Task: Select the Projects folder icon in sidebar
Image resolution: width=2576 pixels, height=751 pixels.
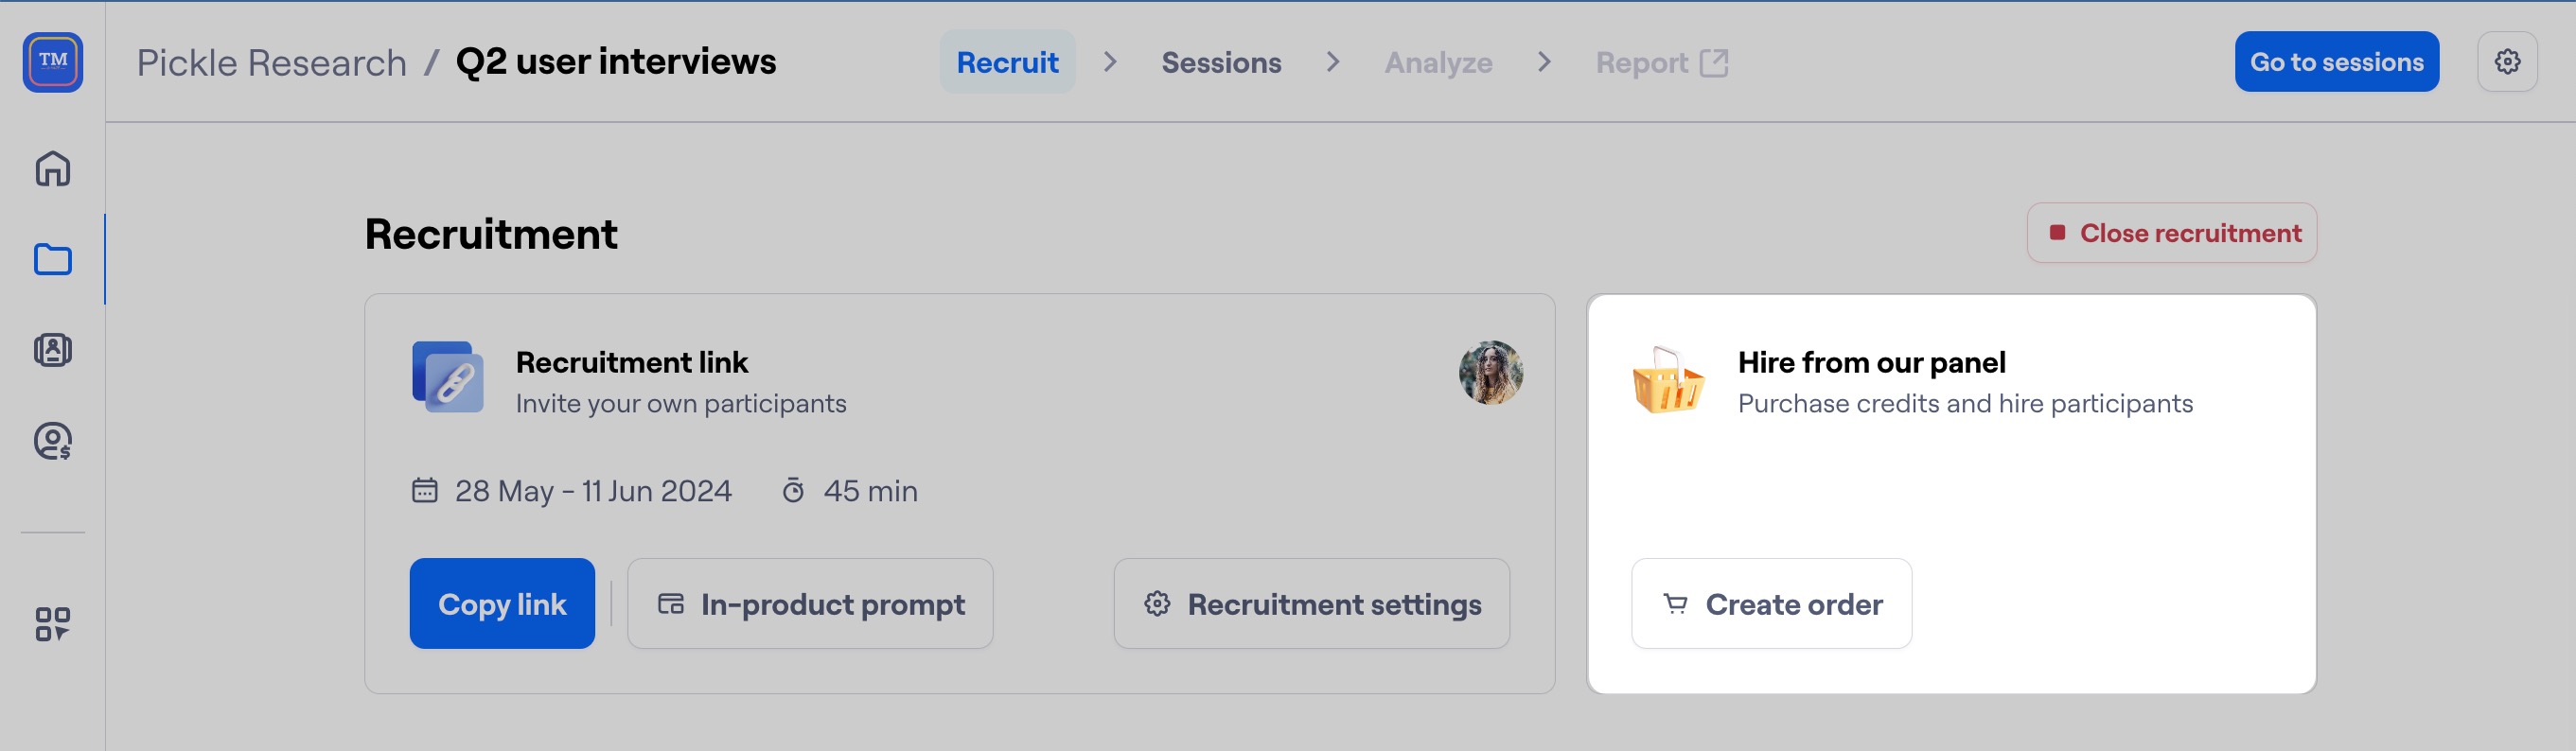Action: click(x=53, y=259)
